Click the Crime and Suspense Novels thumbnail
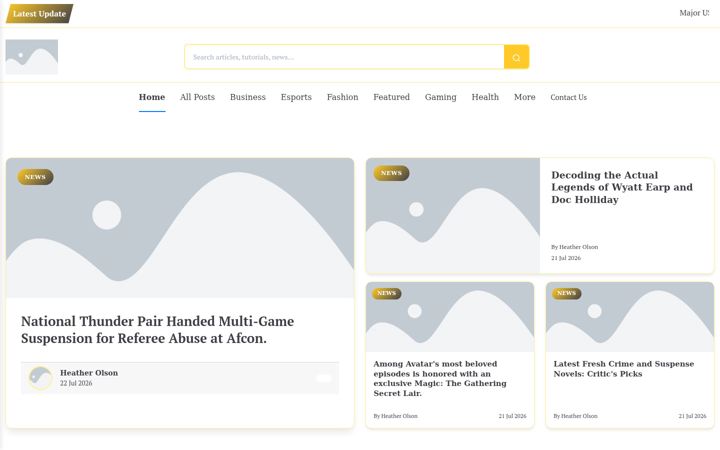720x450 pixels. point(630,317)
